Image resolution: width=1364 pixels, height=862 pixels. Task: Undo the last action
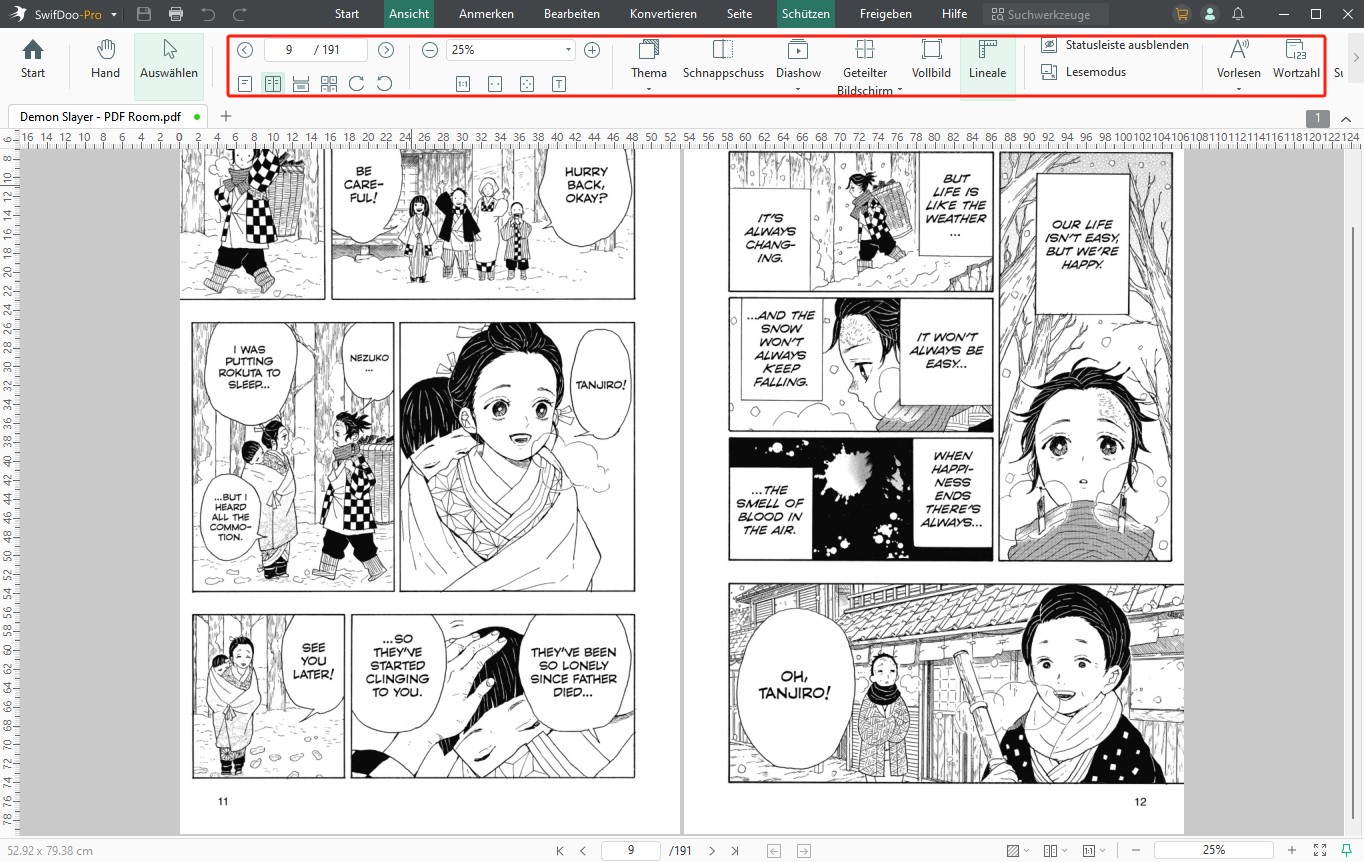(208, 14)
